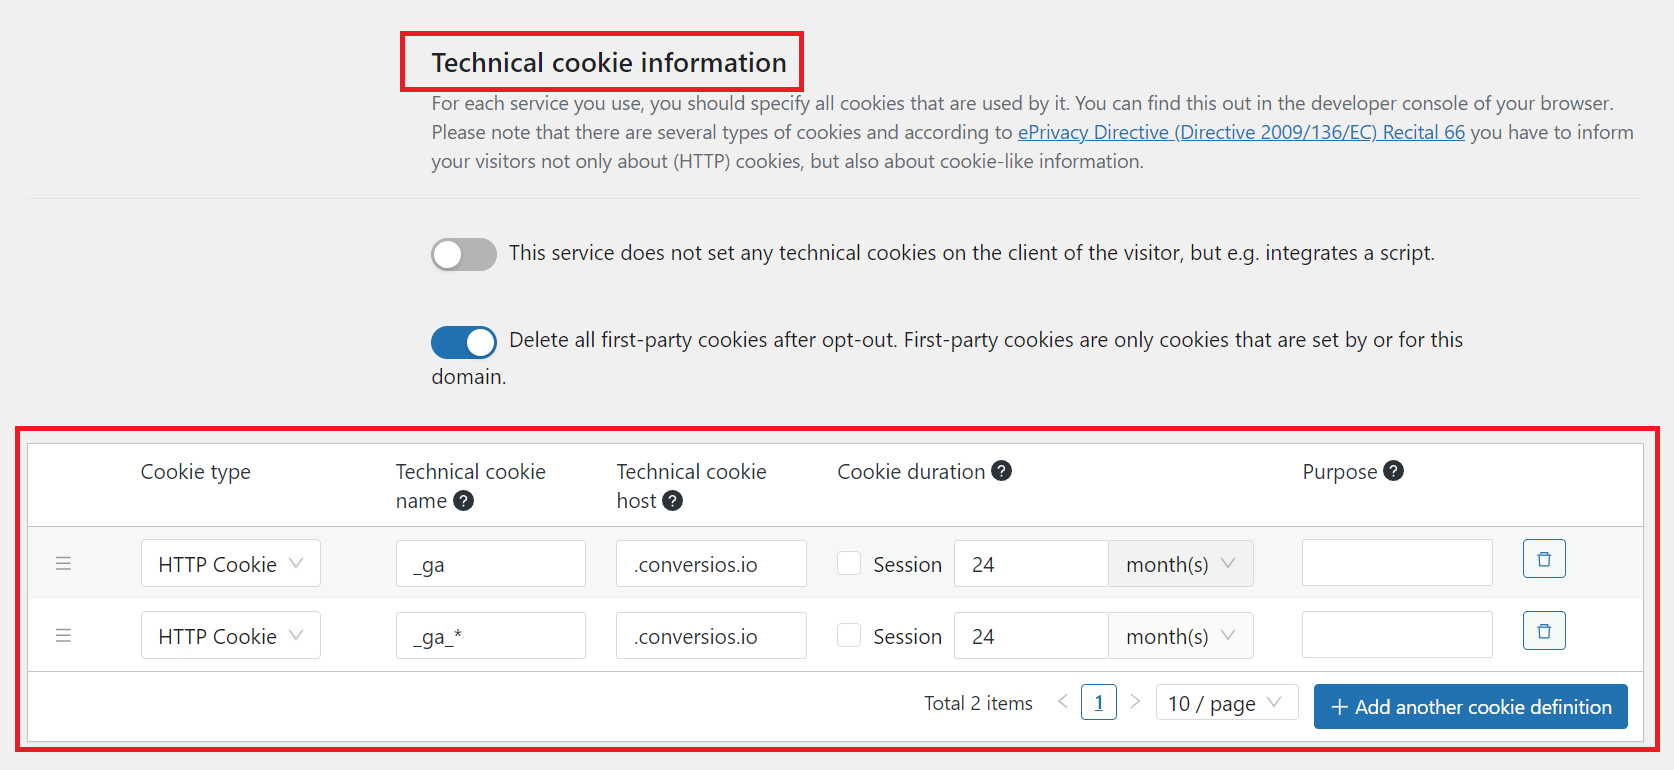The image size is (1674, 770).
Task: Enable the toggle for service without technical cookies
Action: (x=463, y=254)
